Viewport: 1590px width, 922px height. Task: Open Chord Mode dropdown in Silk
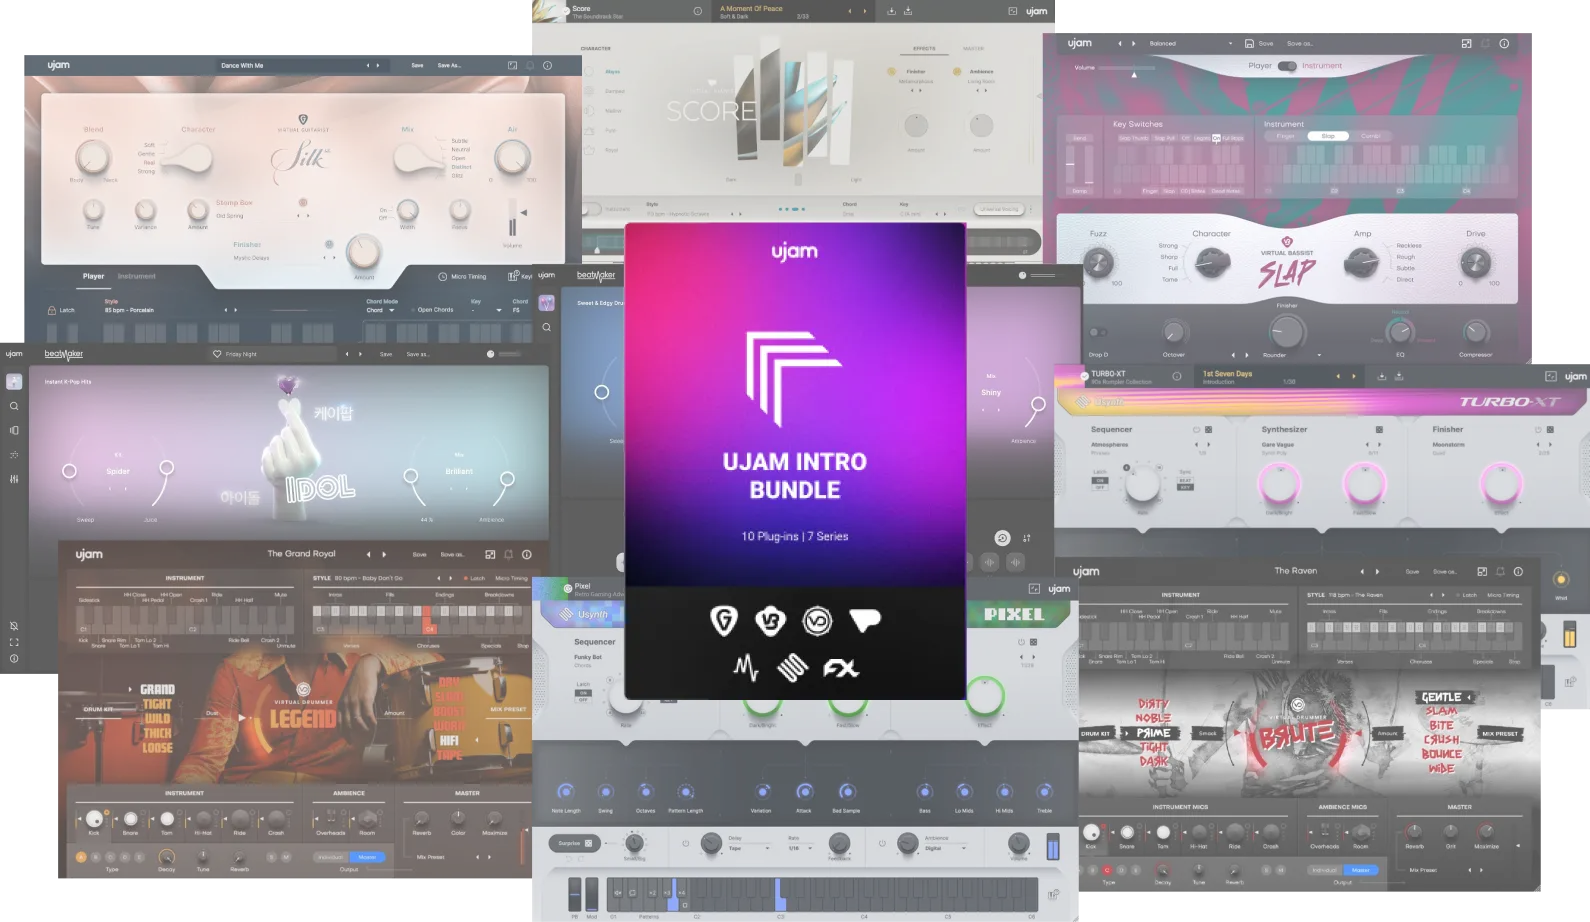[381, 310]
